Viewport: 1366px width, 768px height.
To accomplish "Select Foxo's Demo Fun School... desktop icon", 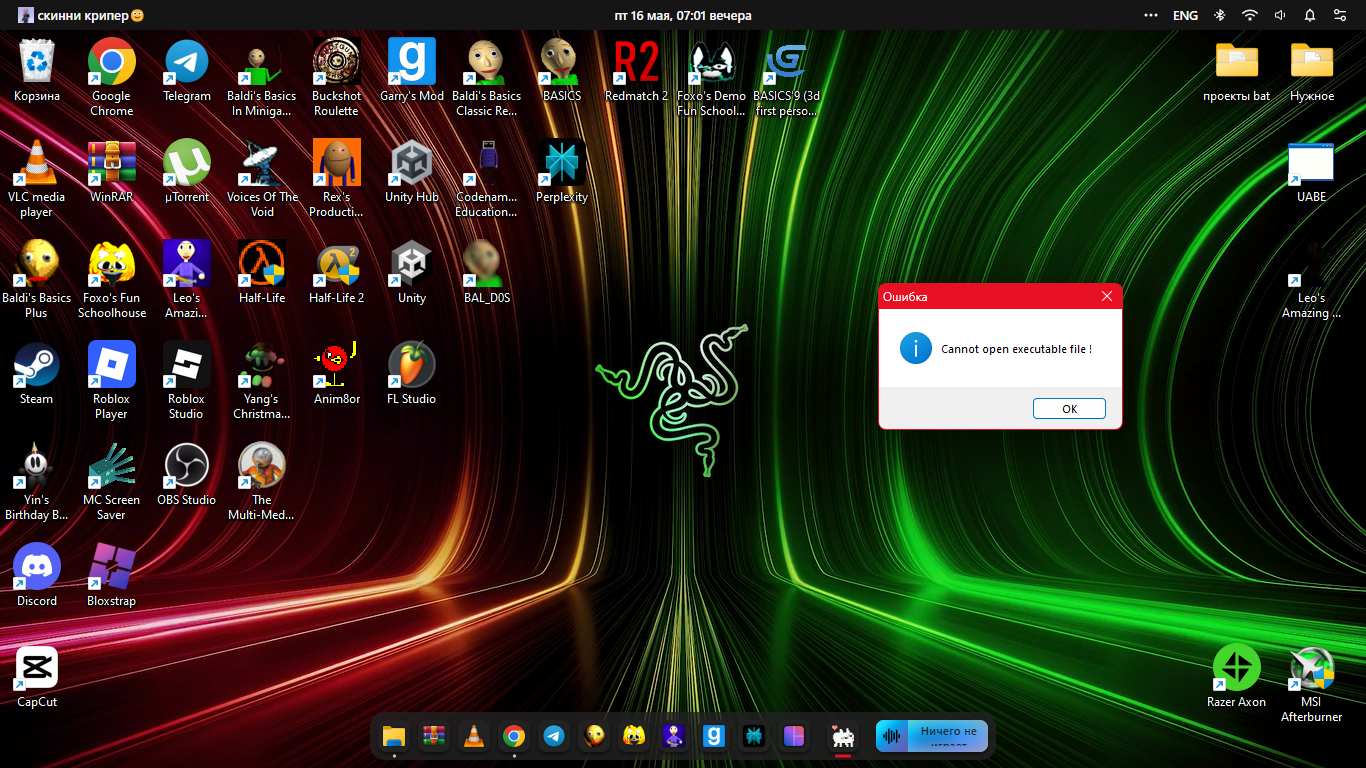I will click(x=711, y=77).
